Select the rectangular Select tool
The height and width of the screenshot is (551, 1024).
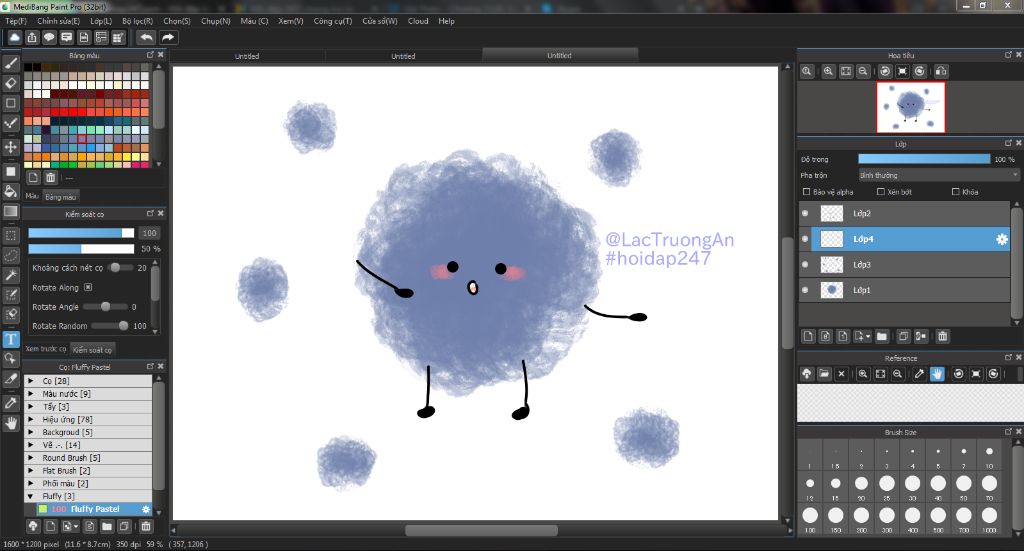(x=10, y=235)
